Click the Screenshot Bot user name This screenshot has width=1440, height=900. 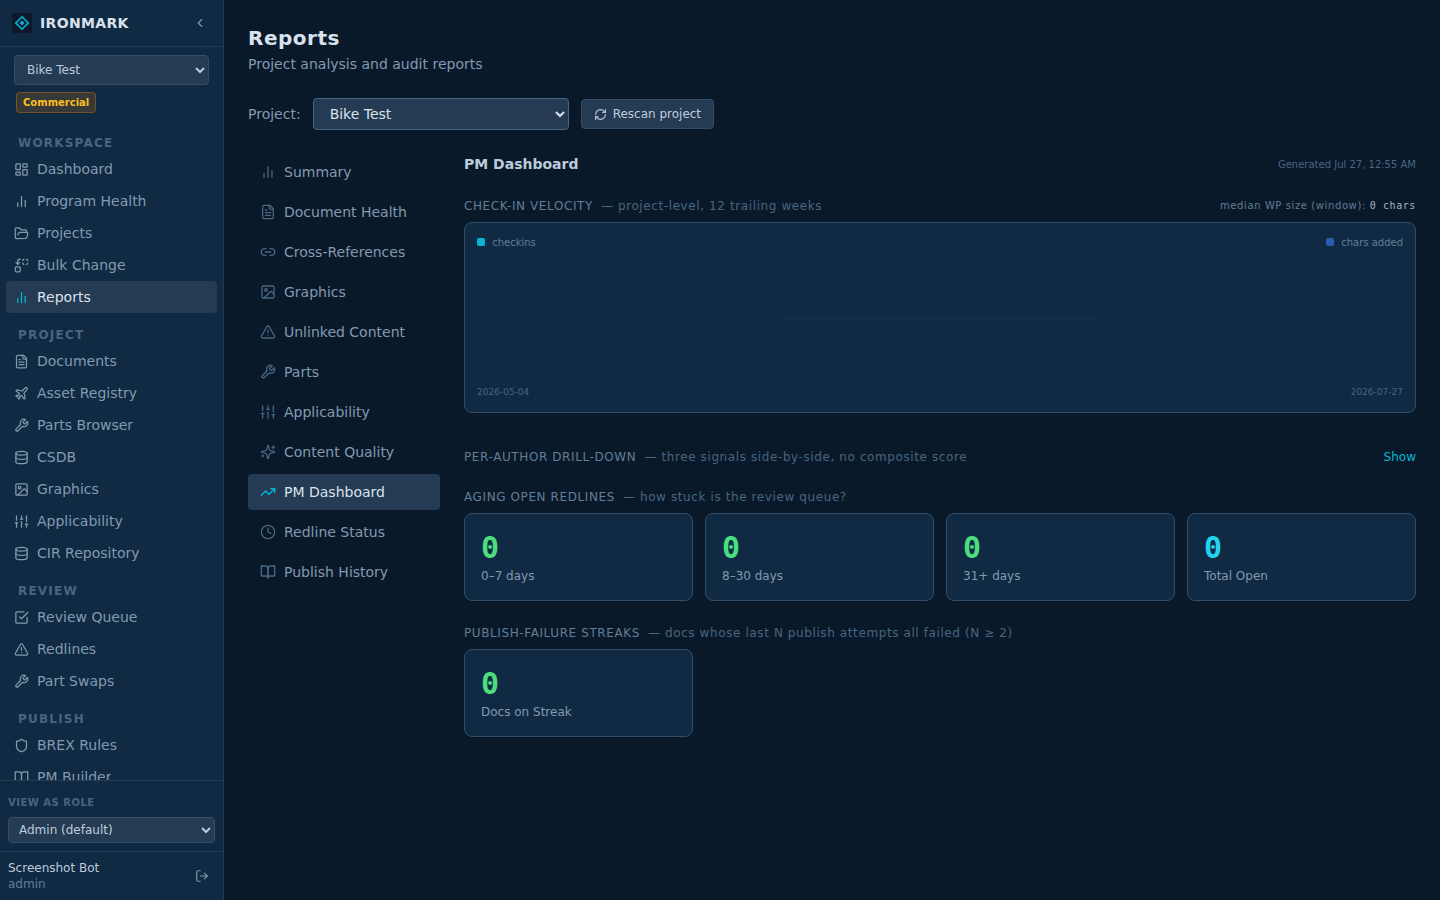pos(54,868)
